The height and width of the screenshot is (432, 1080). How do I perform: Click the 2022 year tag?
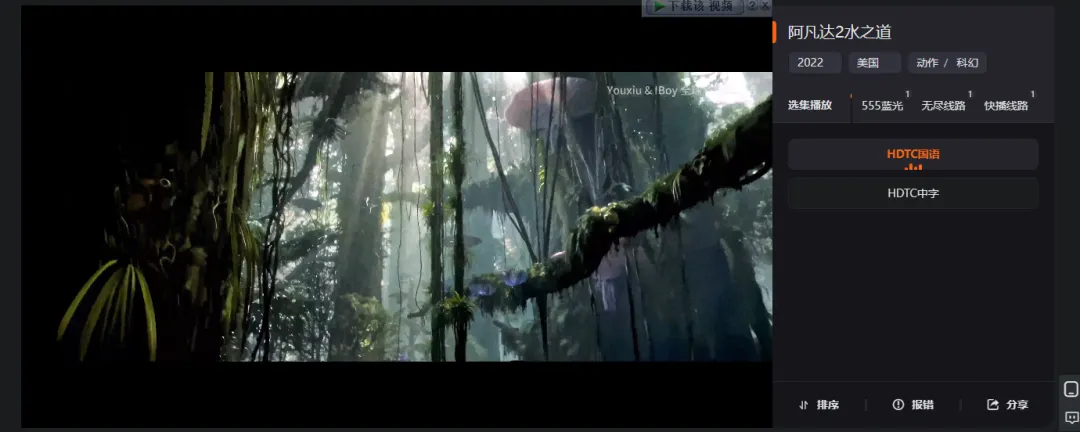[x=815, y=63]
